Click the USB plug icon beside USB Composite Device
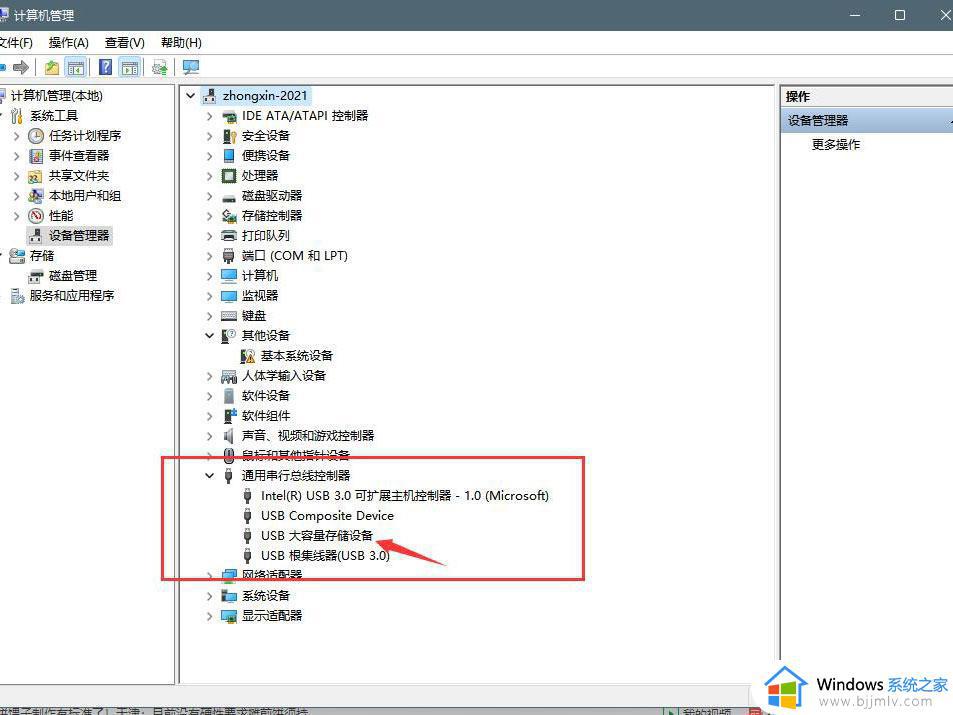Viewport: 953px width, 715px height. point(247,516)
